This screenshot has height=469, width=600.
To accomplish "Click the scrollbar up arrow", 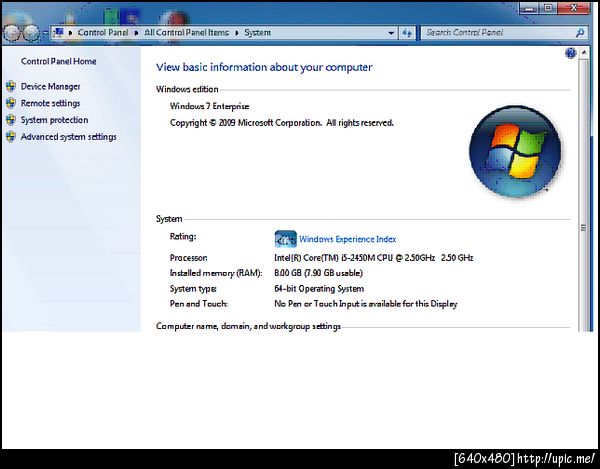I will point(584,52).
